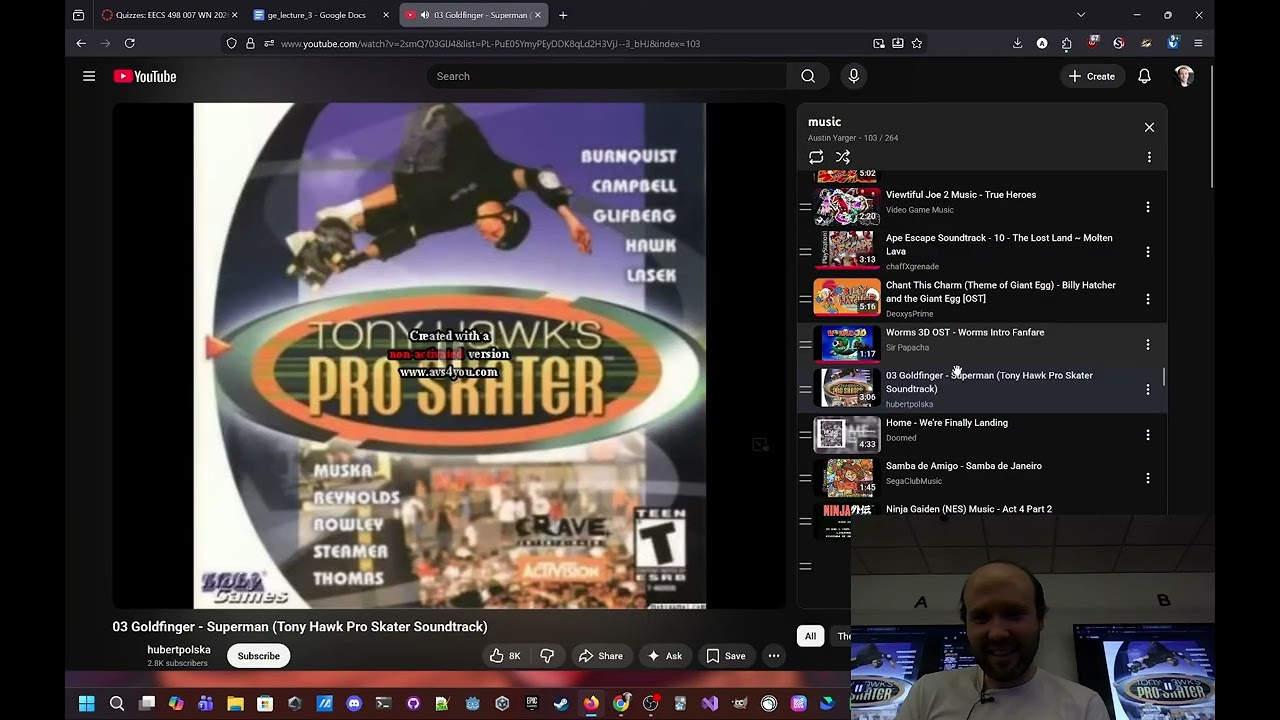Click the Ask button below the video
The width and height of the screenshot is (1280, 720).
665,656
